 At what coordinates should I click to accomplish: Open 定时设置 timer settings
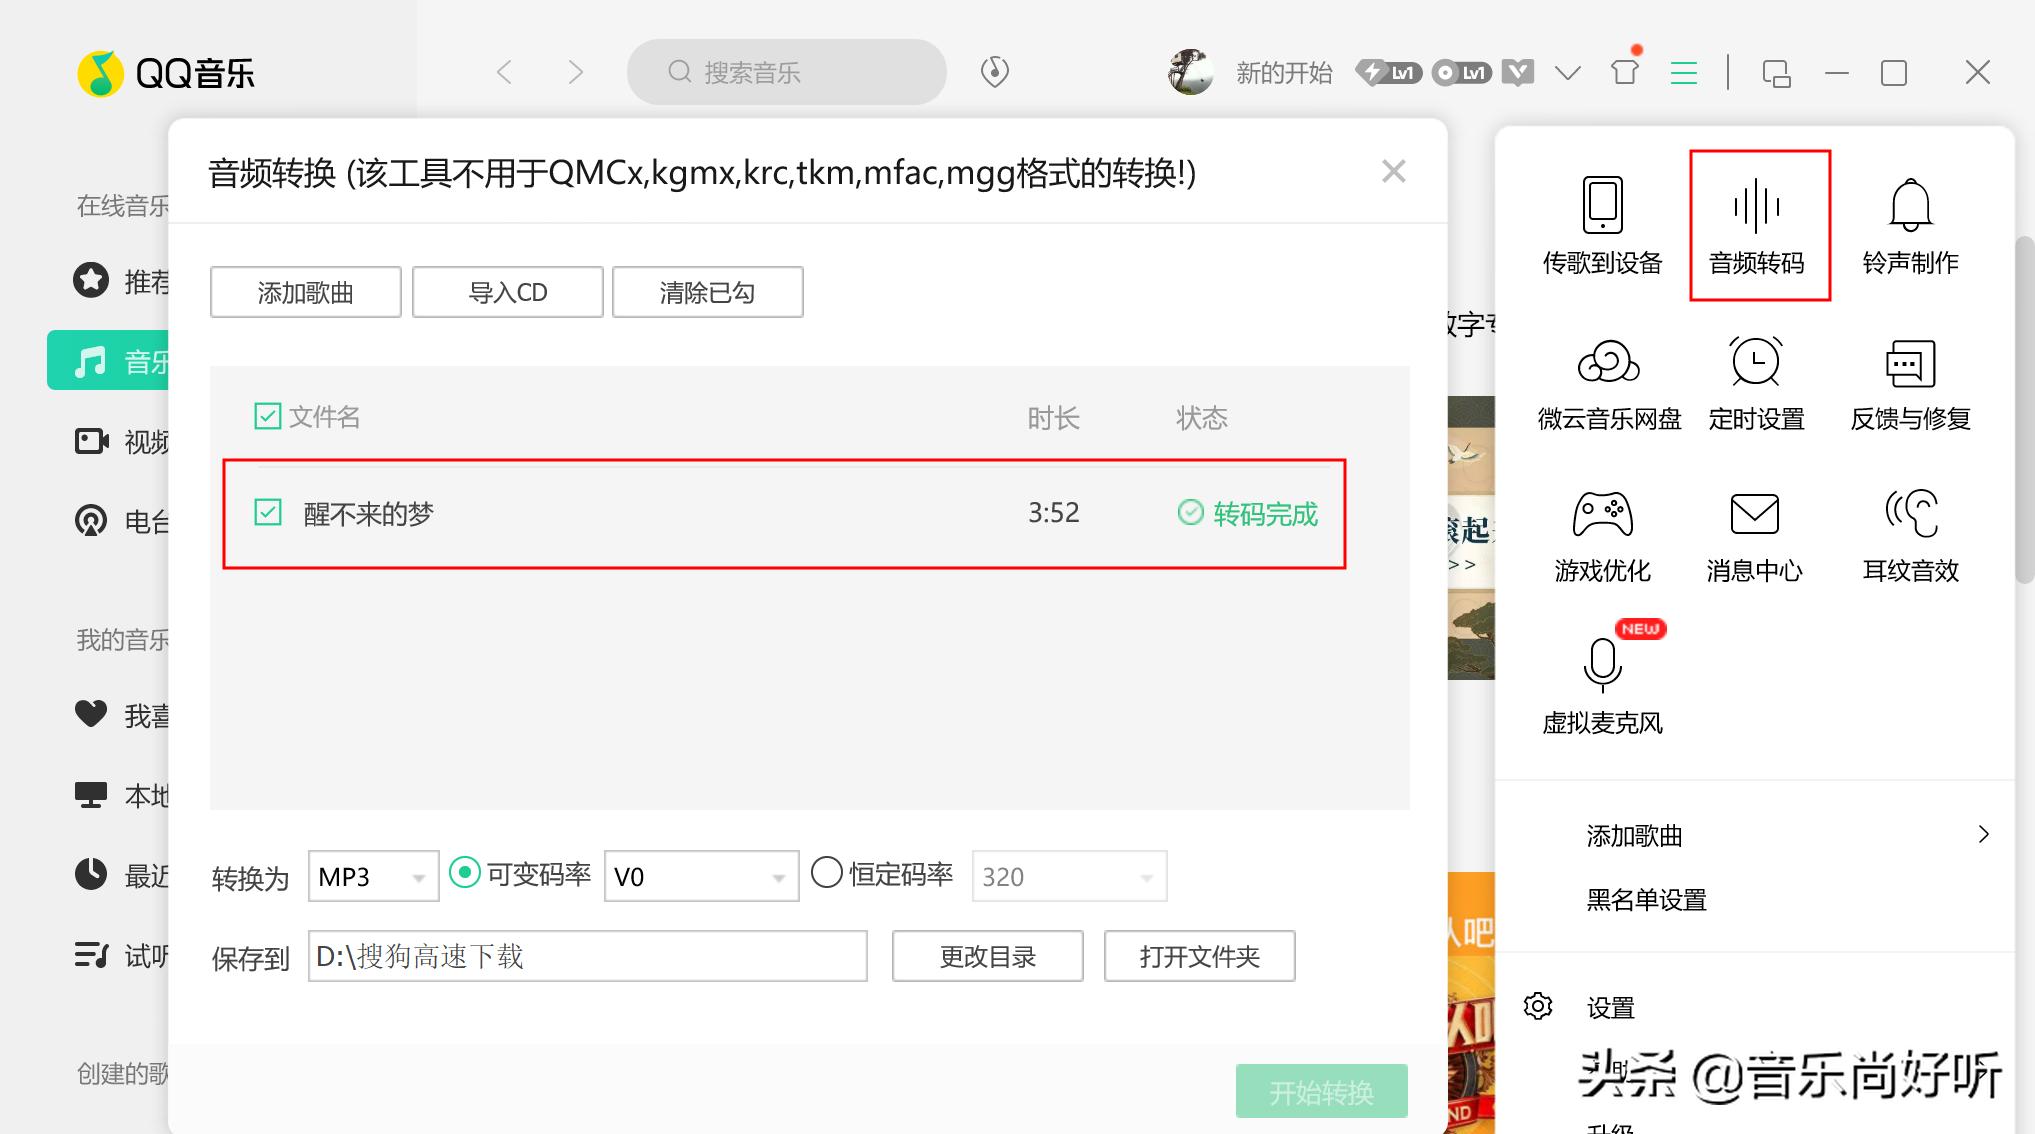point(1755,383)
